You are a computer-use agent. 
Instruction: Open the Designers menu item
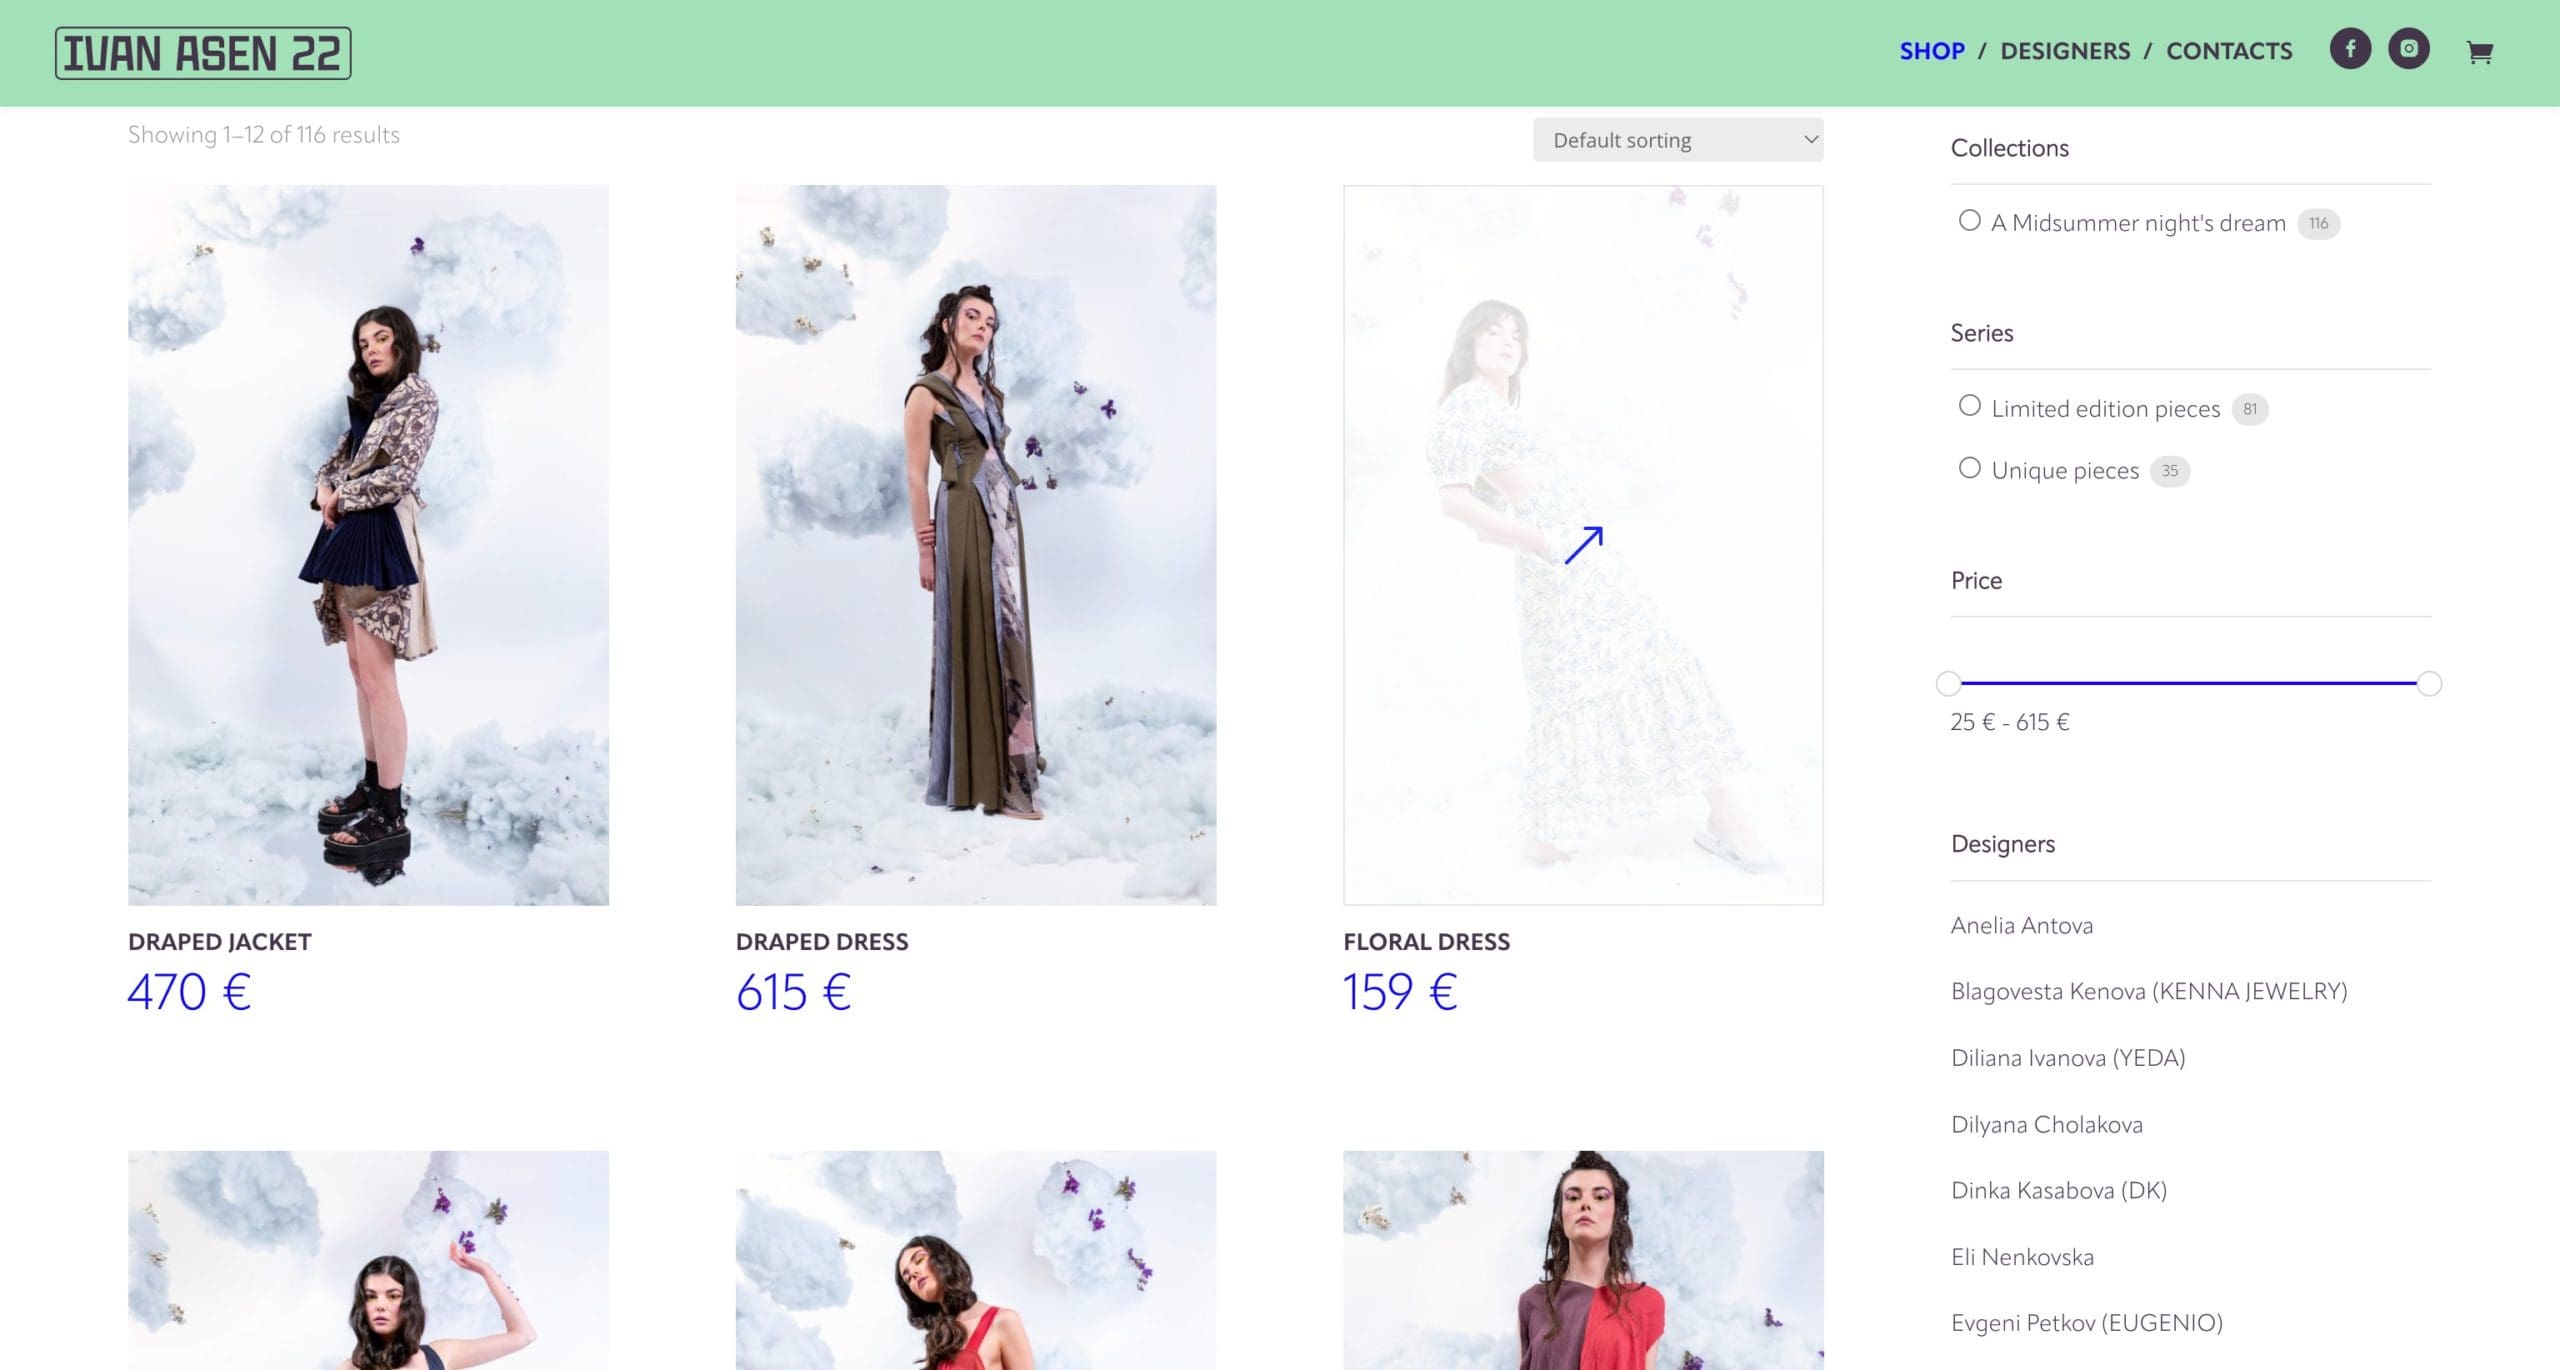click(2064, 51)
